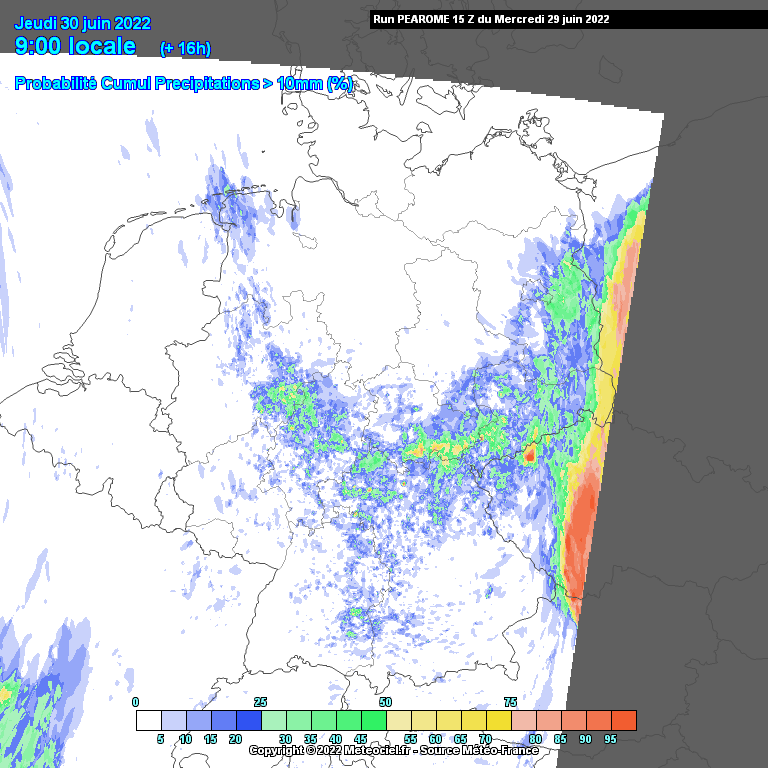This screenshot has width=768, height=768.
Task: Select the "9:00 locale" time label
Action: click(x=77, y=46)
